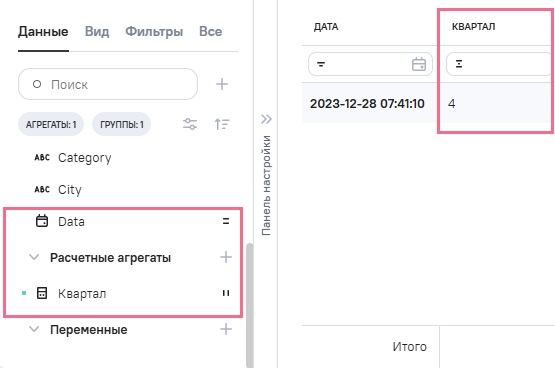Click the calendar icon next to Data field
Screen dimensions: 555x368
coord(42,221)
